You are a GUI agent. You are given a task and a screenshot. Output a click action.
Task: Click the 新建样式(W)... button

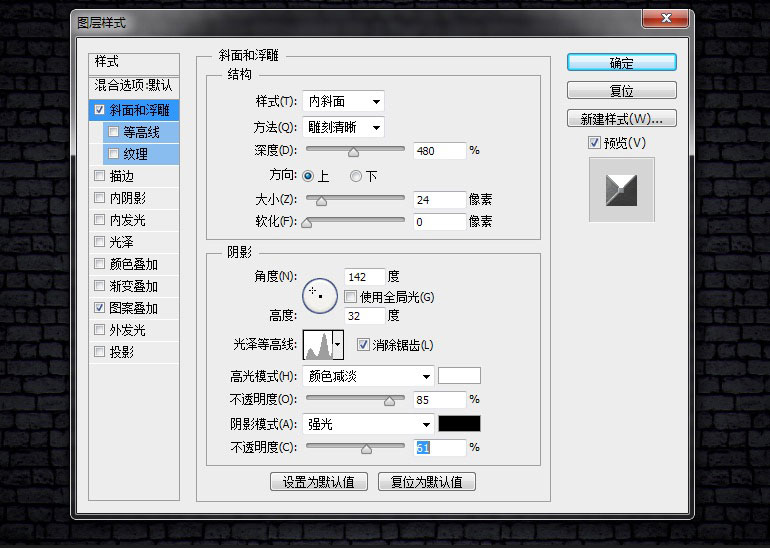click(621, 119)
